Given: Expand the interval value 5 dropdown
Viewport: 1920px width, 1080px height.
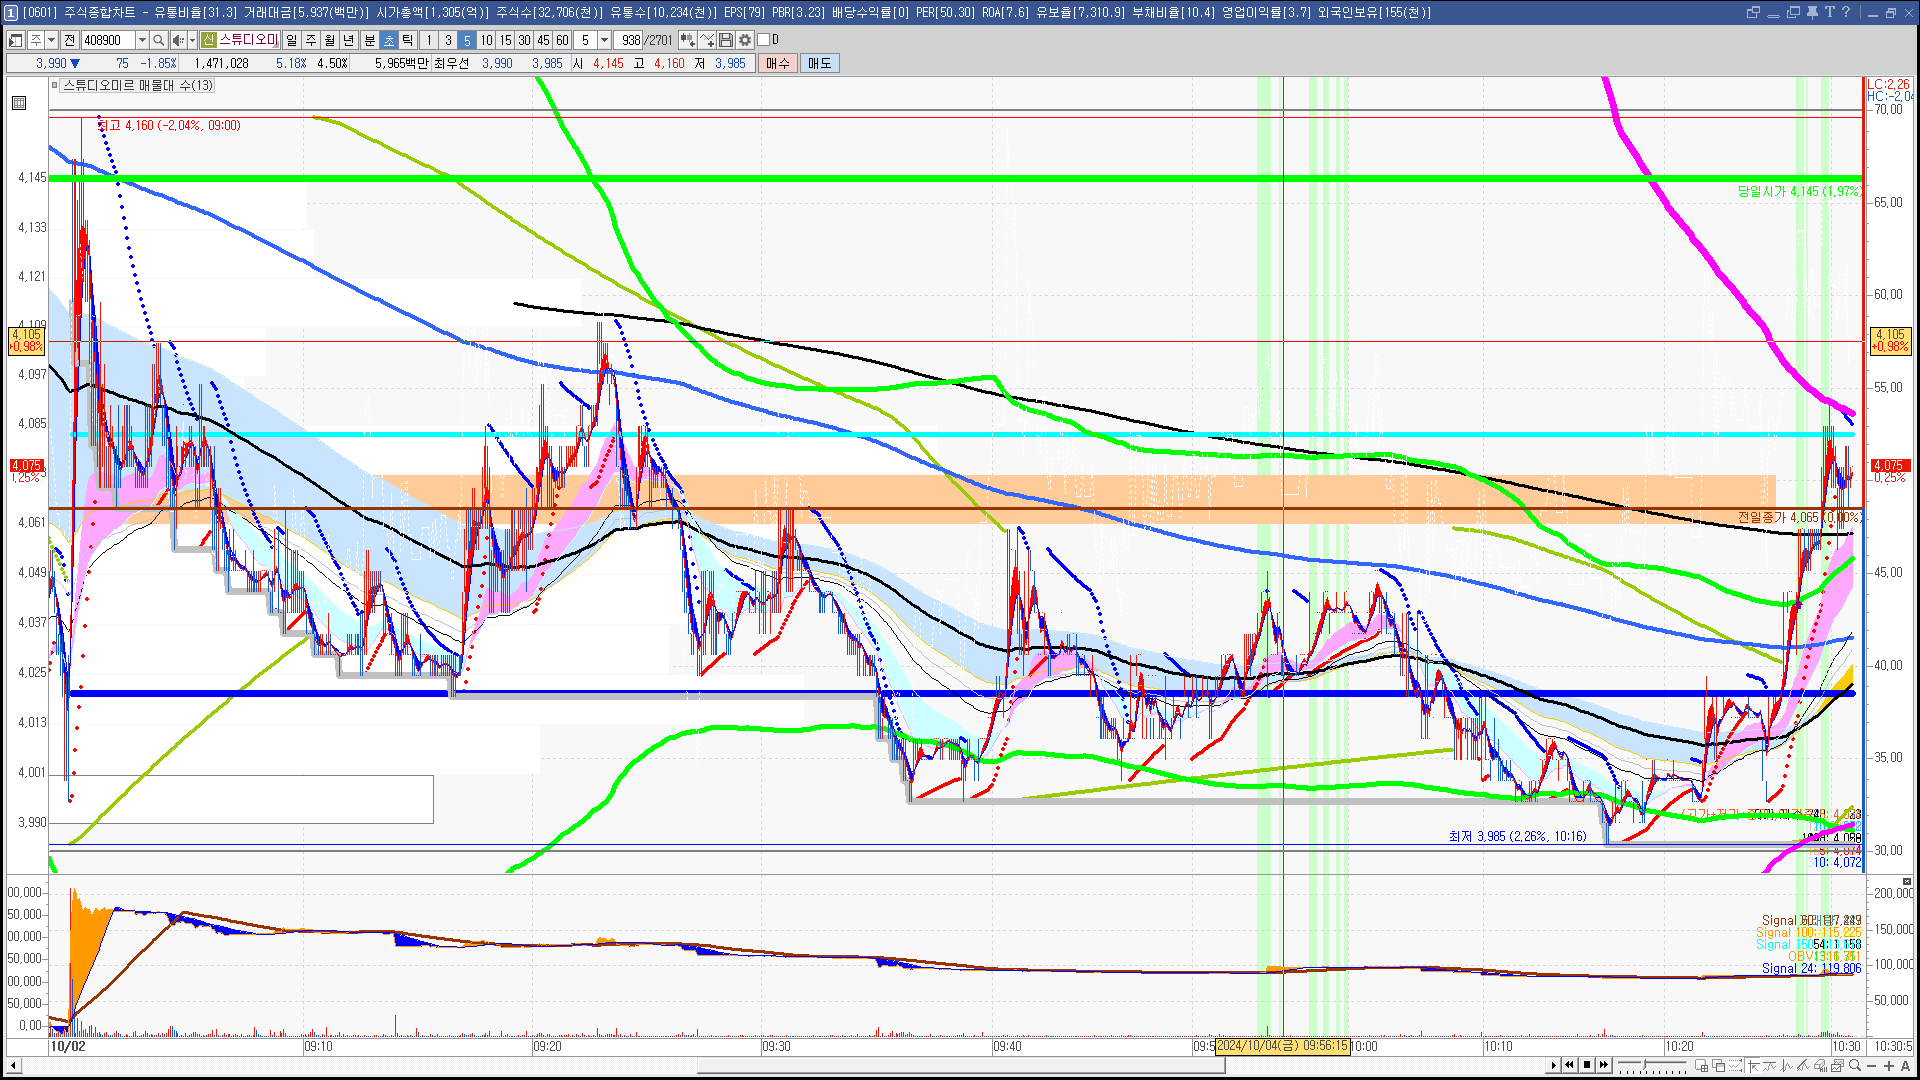Looking at the screenshot, I should tap(604, 40).
